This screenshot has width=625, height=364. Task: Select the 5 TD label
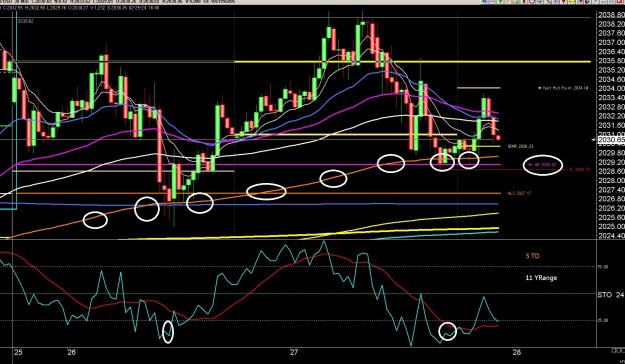533,256
